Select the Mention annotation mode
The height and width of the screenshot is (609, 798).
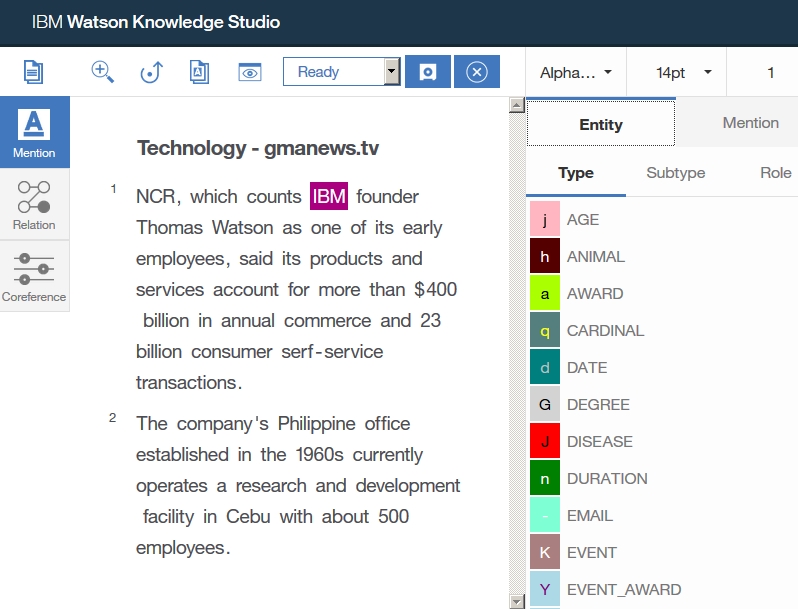tap(35, 132)
